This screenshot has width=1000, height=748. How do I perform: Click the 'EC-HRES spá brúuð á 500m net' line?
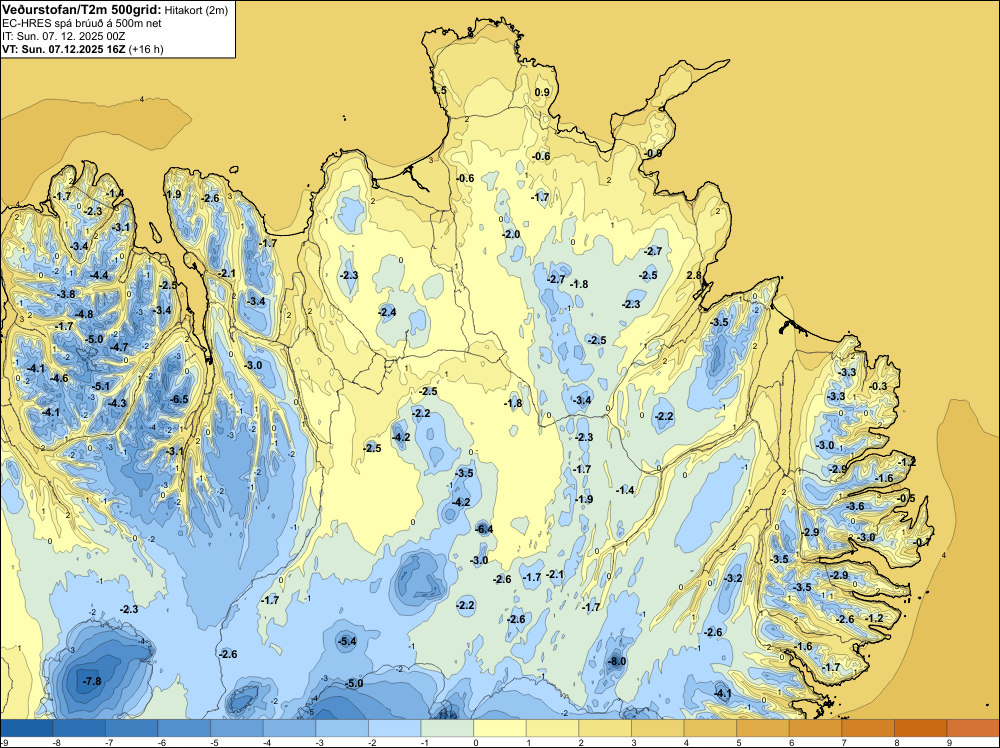pos(82,24)
